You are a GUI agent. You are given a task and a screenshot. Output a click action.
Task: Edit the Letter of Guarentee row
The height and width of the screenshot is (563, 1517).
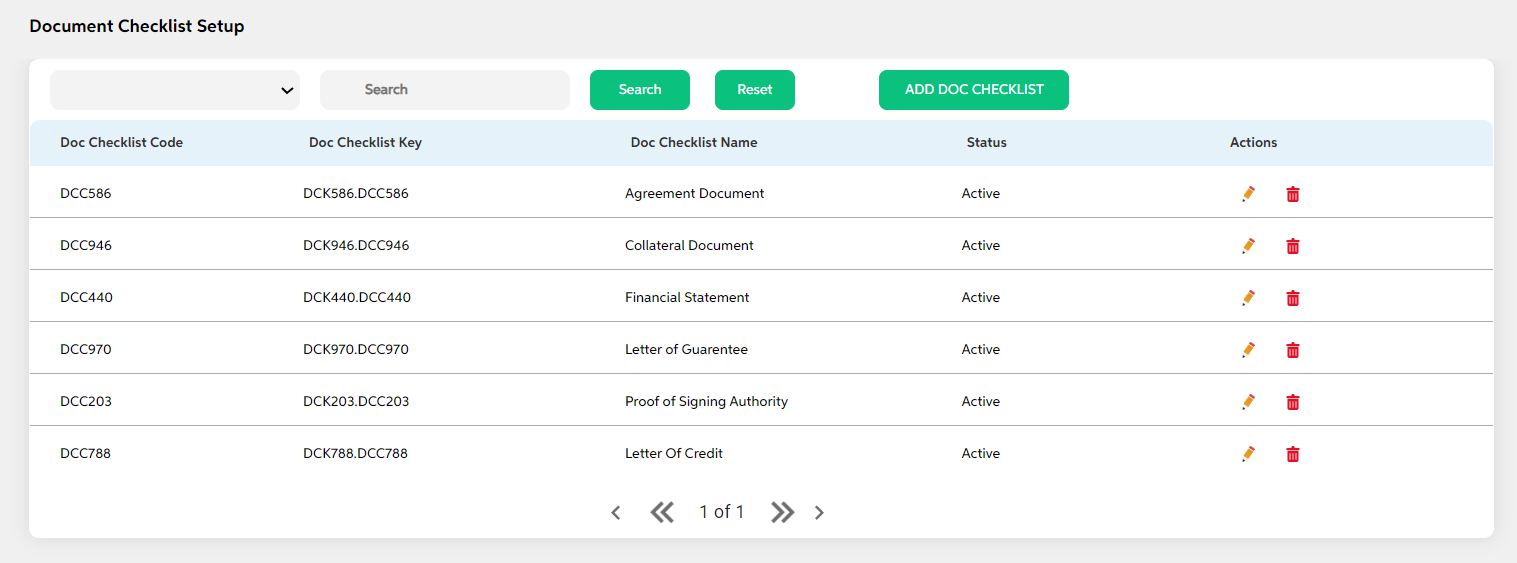1248,350
